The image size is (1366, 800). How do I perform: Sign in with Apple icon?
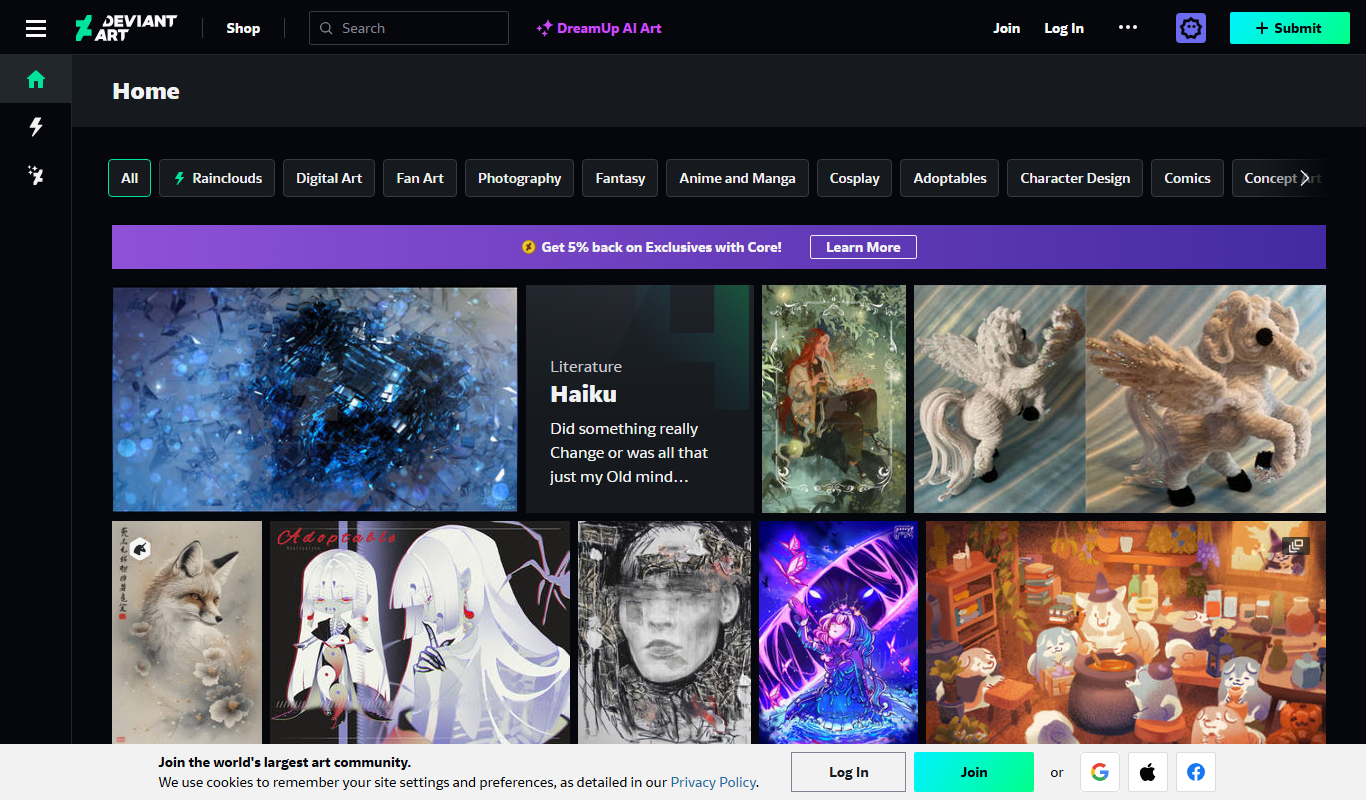[x=1148, y=772]
